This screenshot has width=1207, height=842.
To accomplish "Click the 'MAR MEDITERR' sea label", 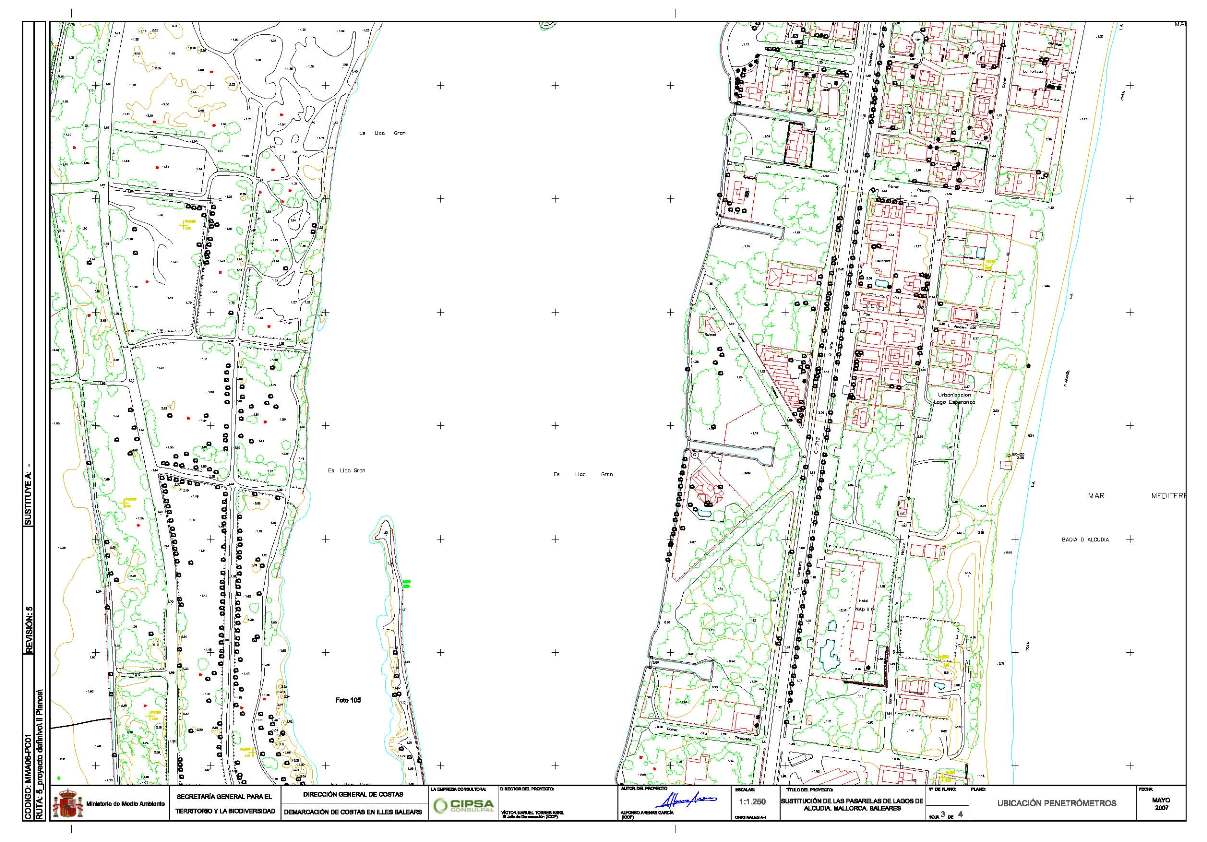I will (x=1137, y=496).
